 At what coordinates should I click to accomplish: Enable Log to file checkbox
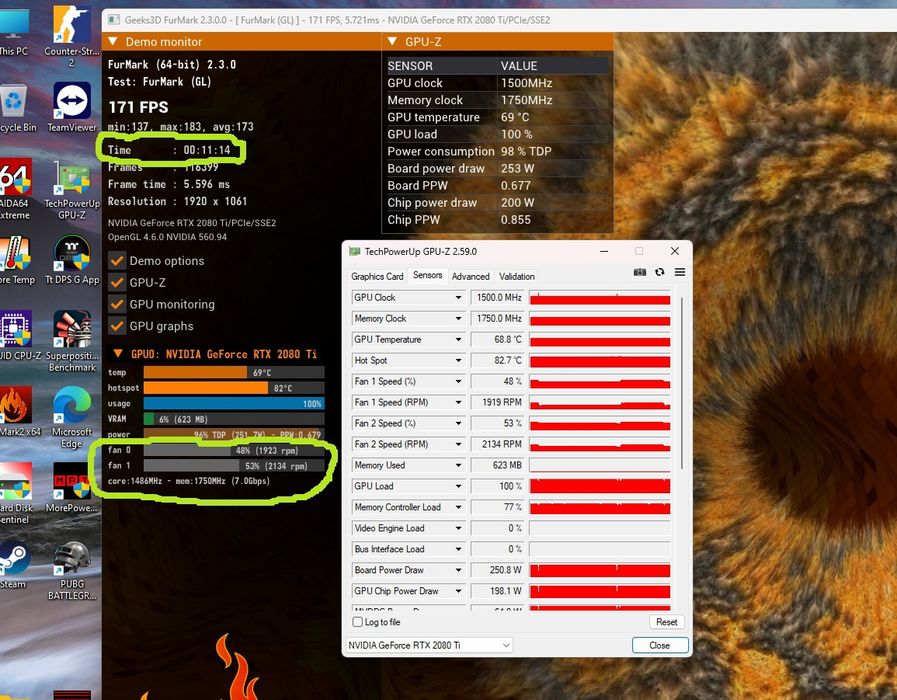[x=358, y=622]
